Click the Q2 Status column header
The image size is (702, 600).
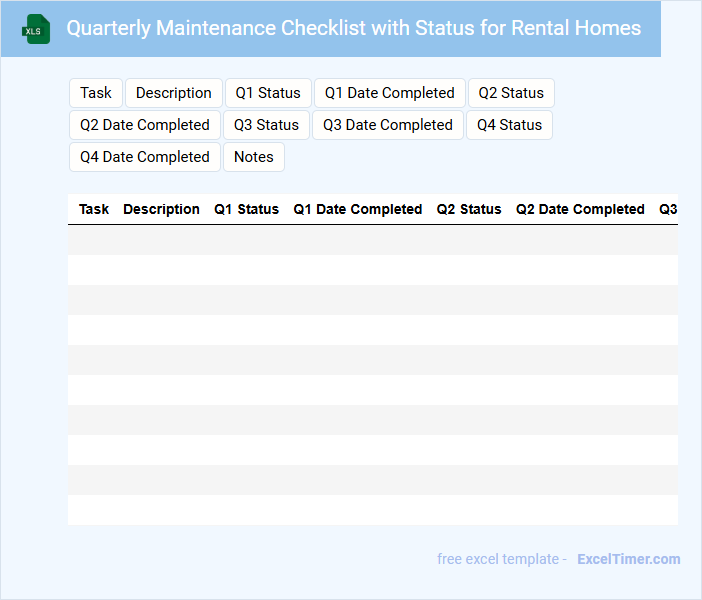pos(469,209)
